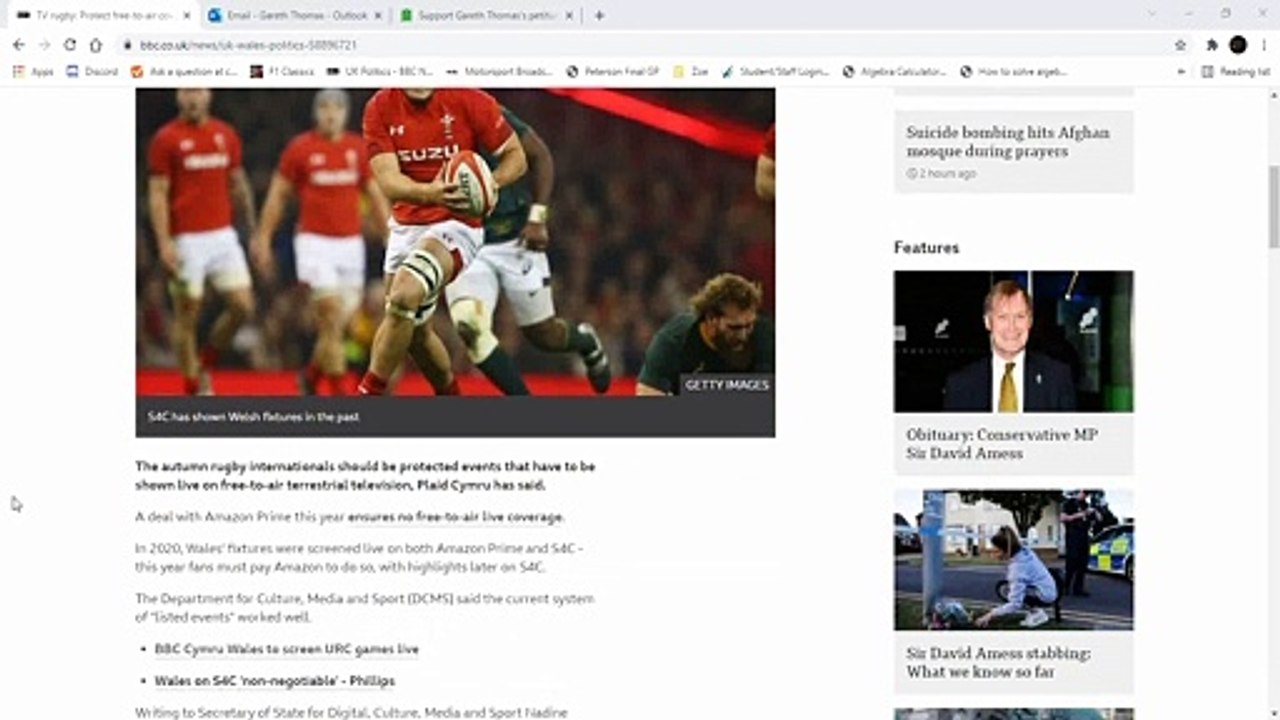Image resolution: width=1280 pixels, height=720 pixels.
Task: Open the Chrome three-dot menu
Action: pos(1265,45)
